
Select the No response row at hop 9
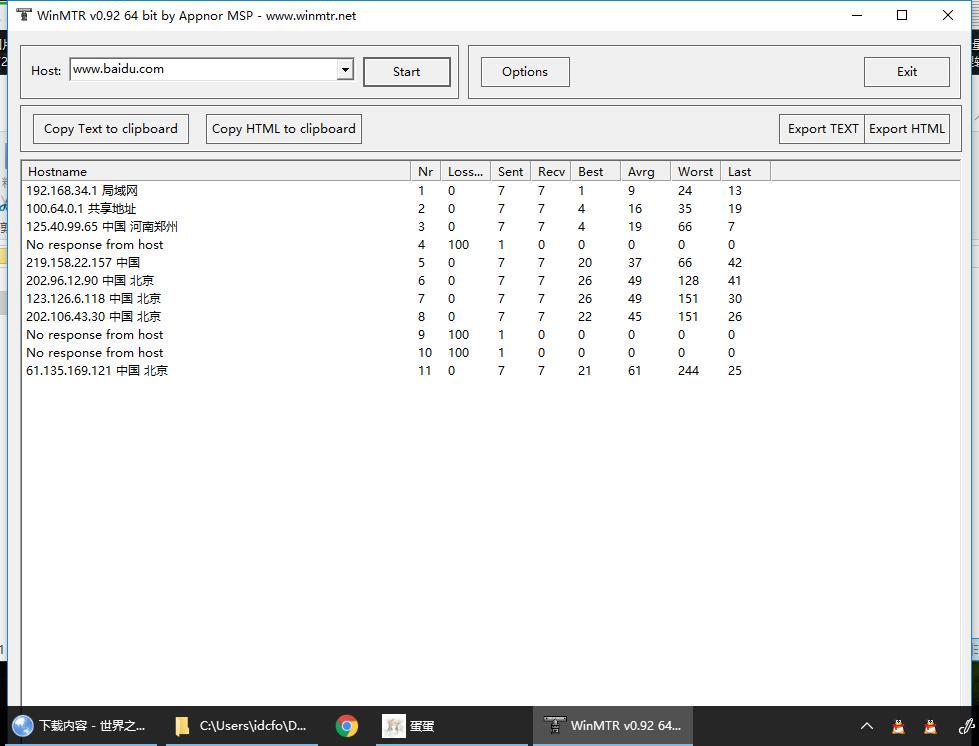(x=397, y=335)
